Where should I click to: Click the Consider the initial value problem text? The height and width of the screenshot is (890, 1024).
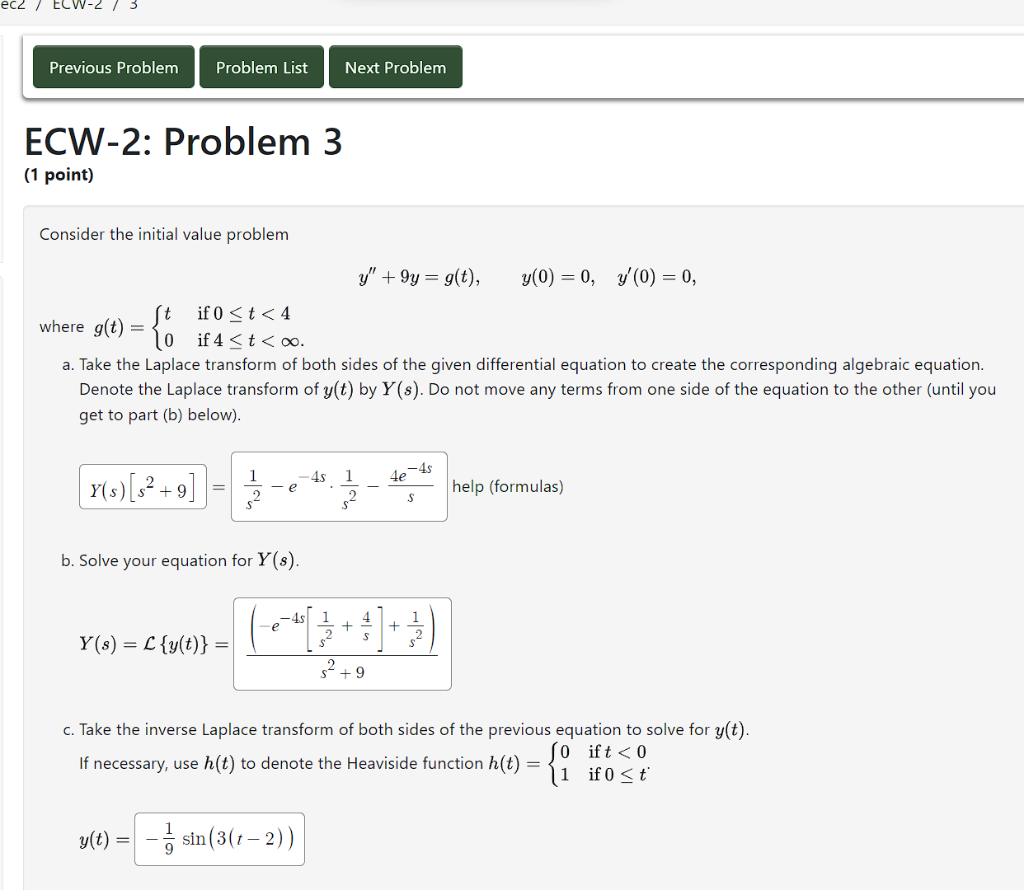163,234
